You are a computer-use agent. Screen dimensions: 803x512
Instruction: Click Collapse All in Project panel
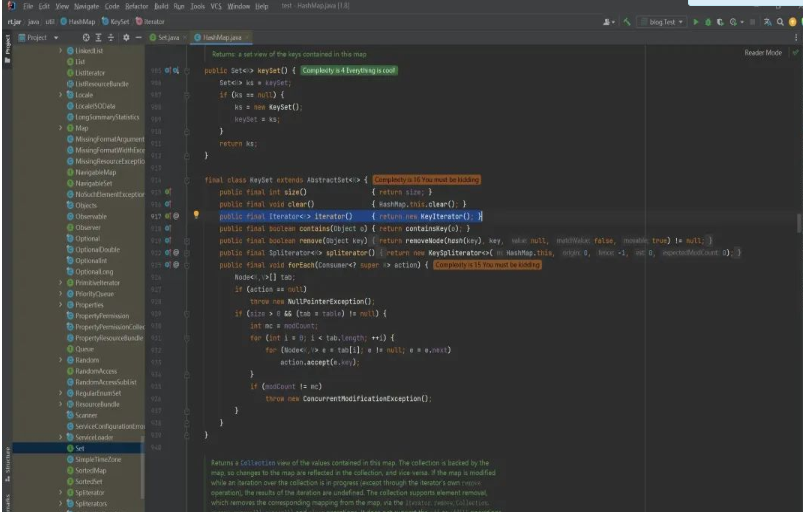(x=111, y=37)
